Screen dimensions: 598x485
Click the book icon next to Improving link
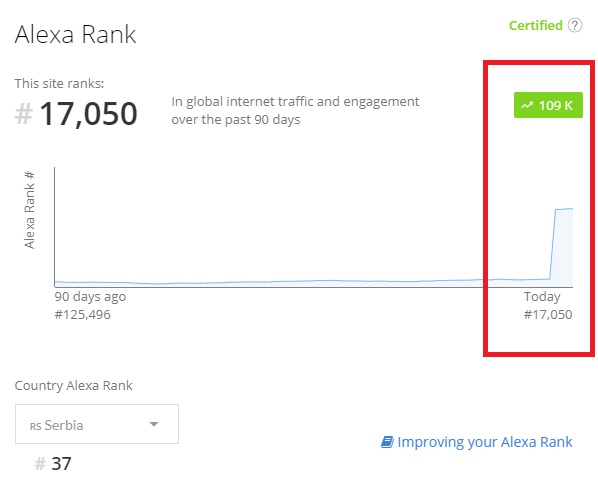point(387,442)
